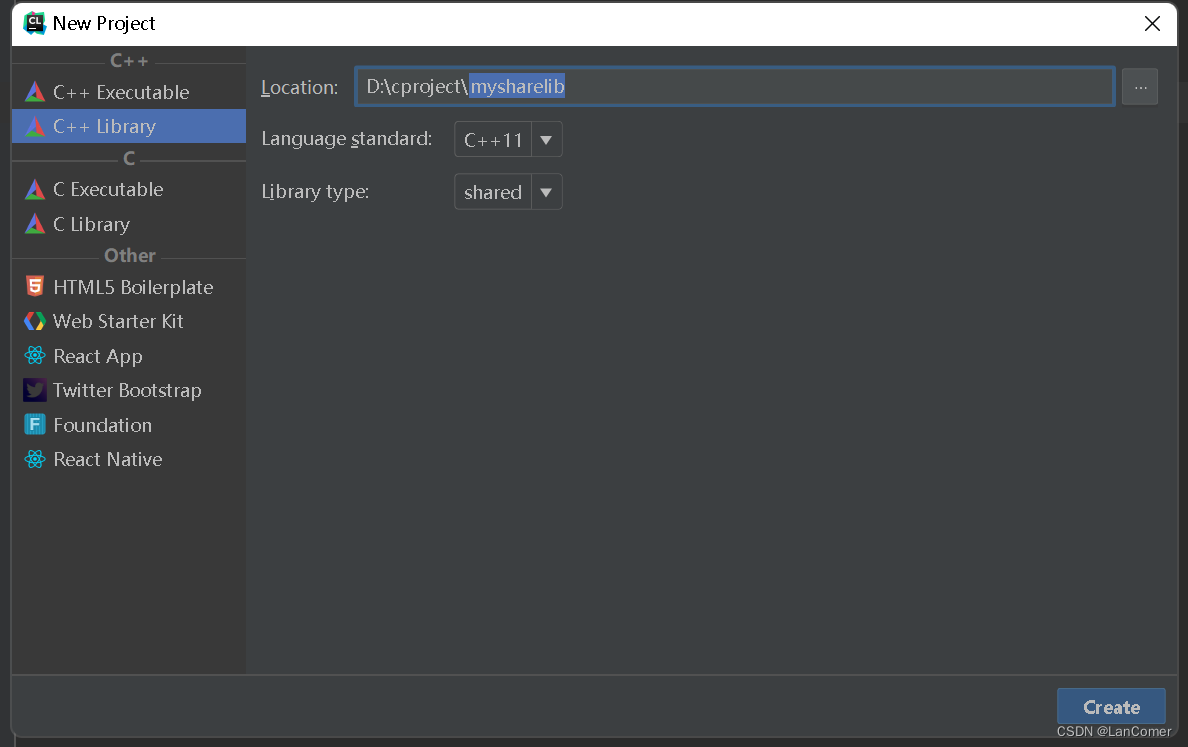Viewport: 1188px width, 747px height.
Task: Click the C++11 language standard value
Action: tap(493, 140)
